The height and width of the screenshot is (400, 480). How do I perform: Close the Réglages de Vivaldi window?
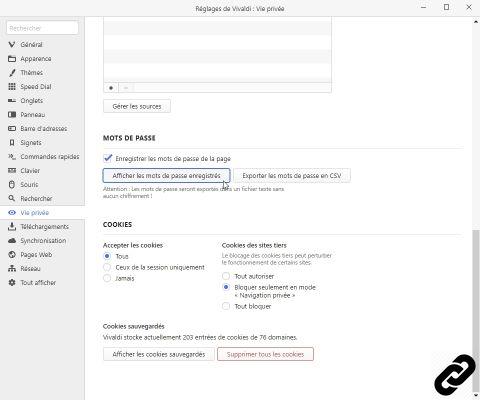click(469, 7)
